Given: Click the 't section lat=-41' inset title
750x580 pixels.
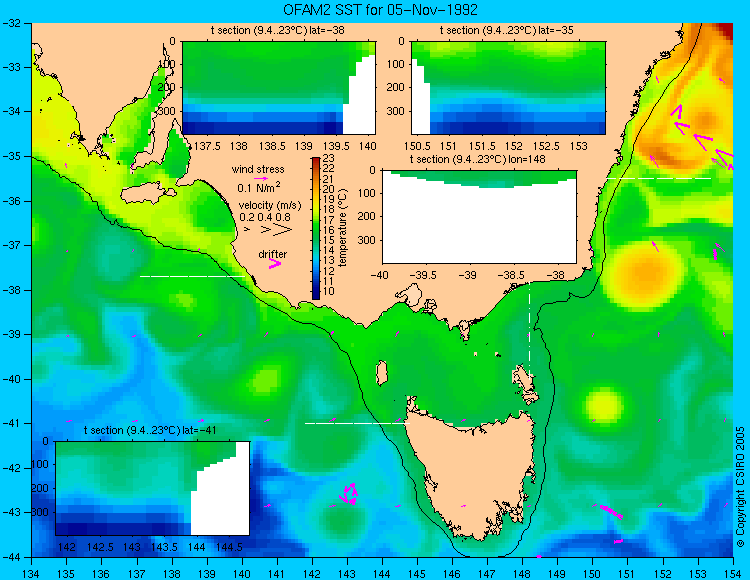Looking at the screenshot, I should (x=150, y=430).
